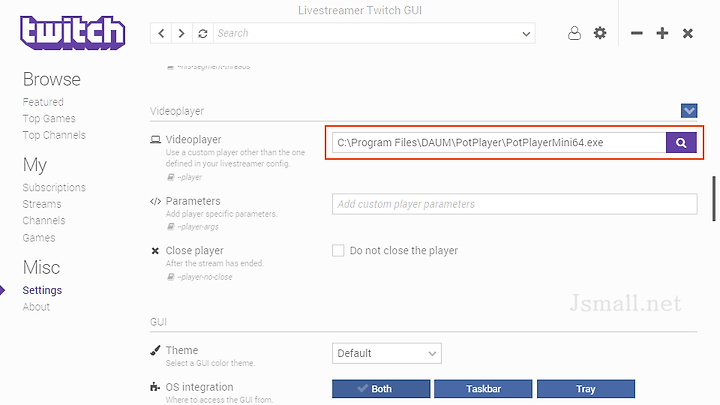Open the user account icon

point(574,33)
